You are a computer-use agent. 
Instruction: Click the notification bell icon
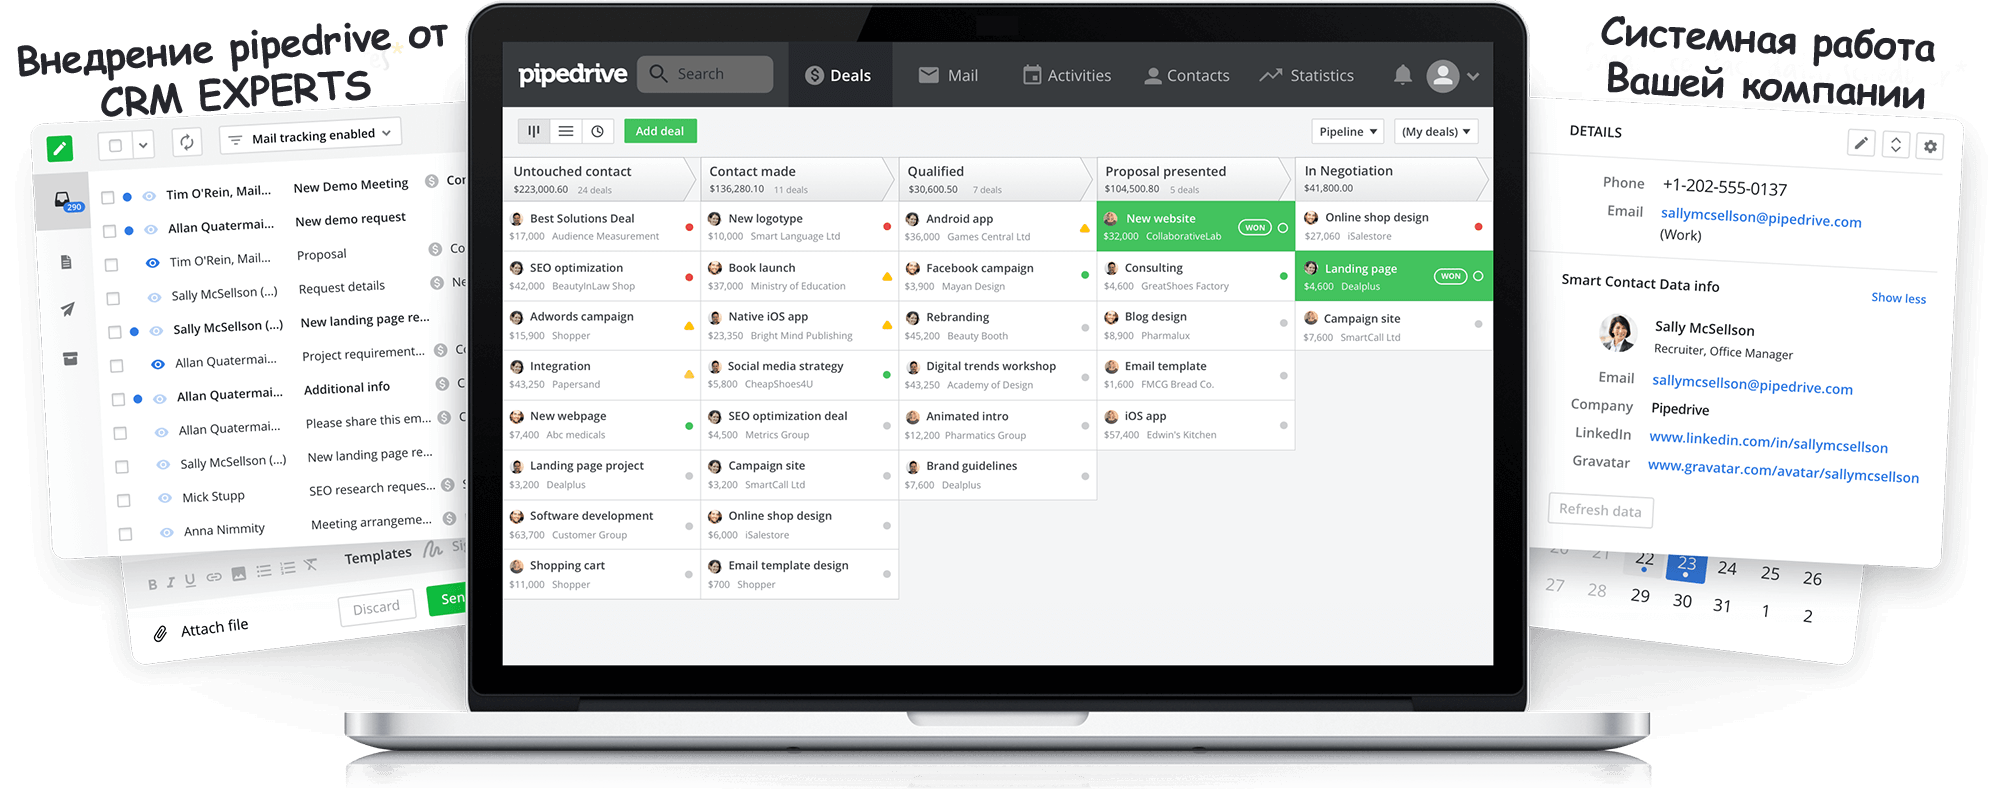click(1403, 75)
